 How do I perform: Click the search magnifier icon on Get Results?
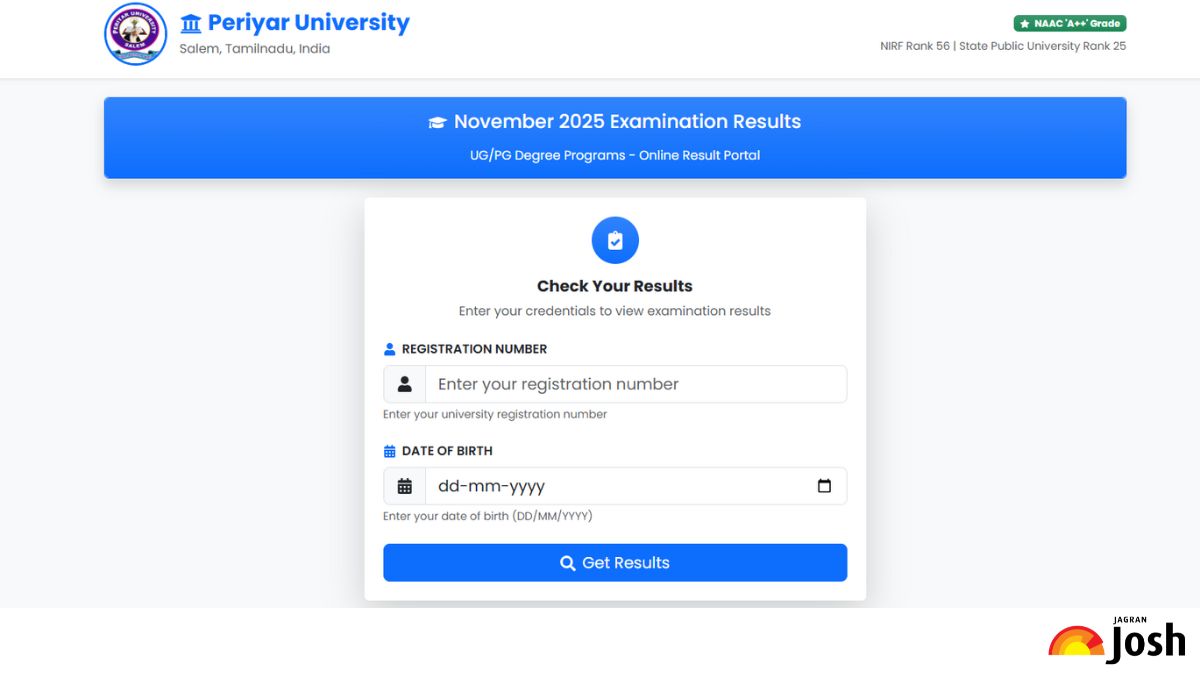tap(568, 562)
